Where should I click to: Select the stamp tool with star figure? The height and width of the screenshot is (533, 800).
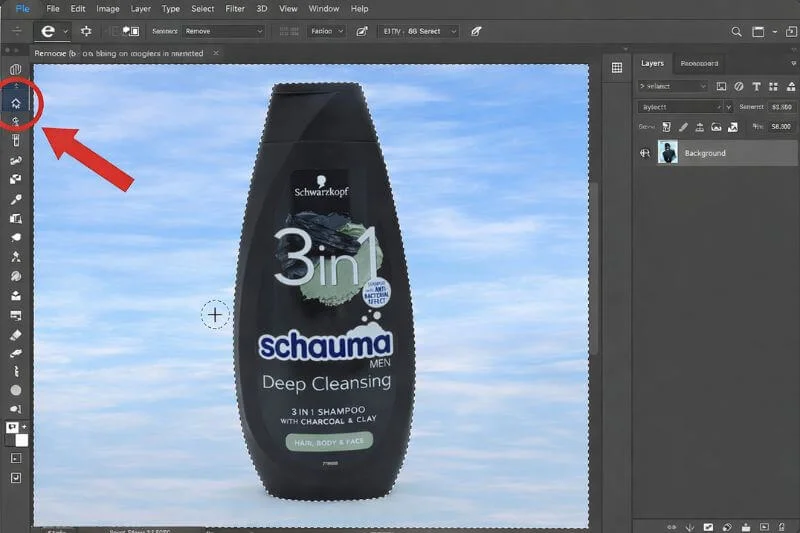tap(16, 257)
